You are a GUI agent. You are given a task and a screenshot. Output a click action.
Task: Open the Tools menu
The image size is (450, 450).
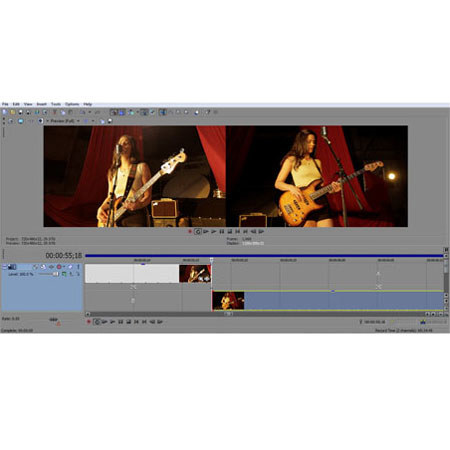click(56, 104)
